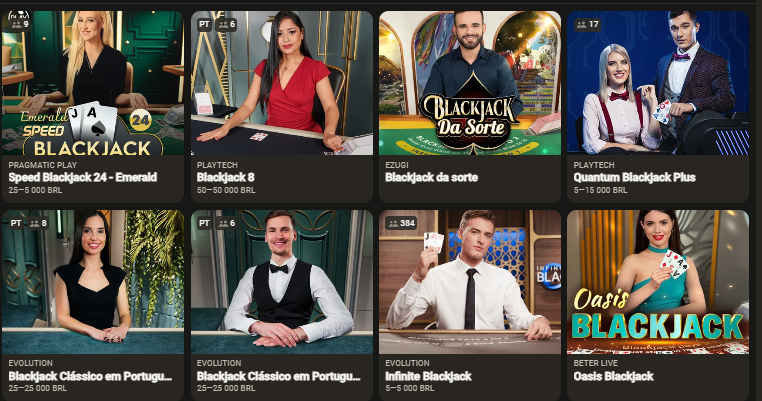Click the player count icon showing 17
The height and width of the screenshot is (401, 762).
click(587, 24)
